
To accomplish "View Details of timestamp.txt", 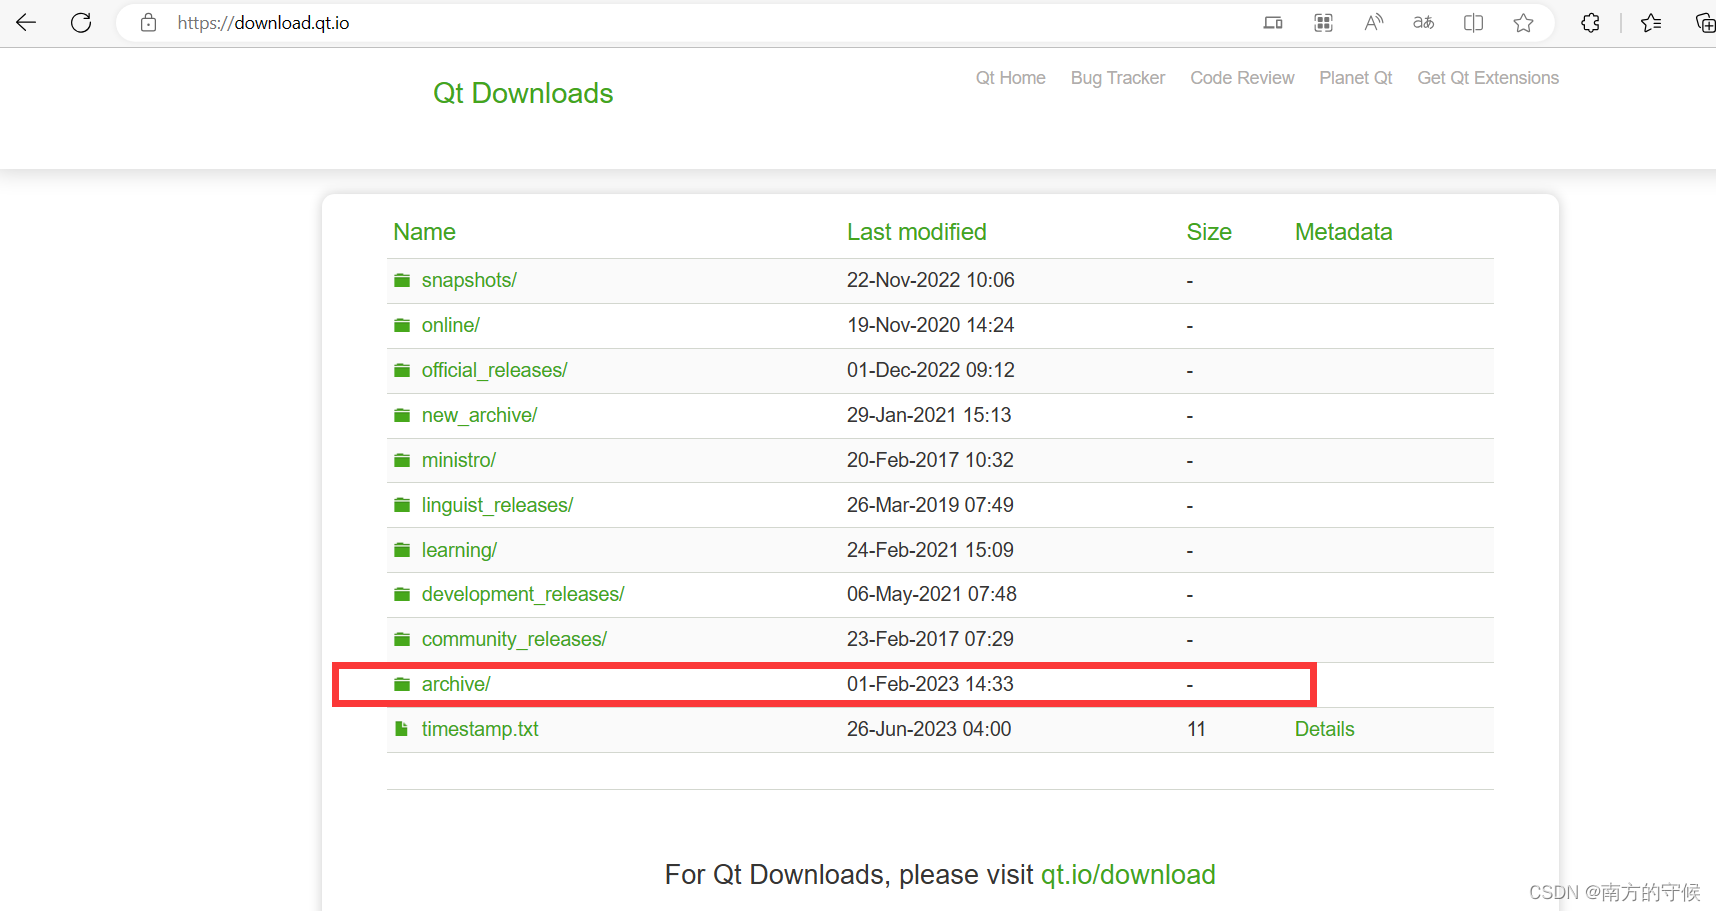I will click(1324, 729).
